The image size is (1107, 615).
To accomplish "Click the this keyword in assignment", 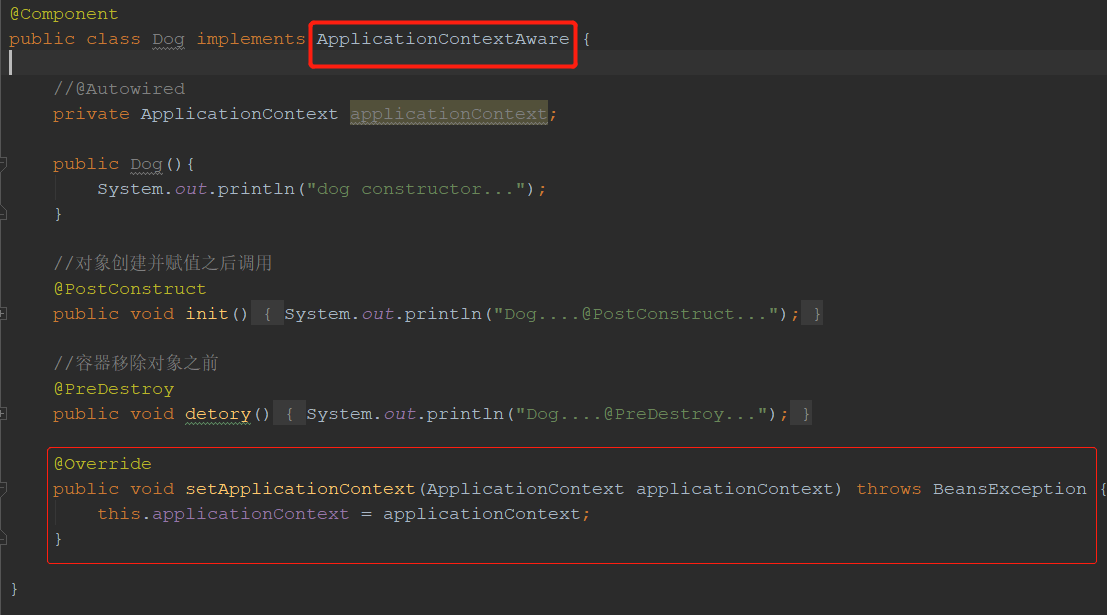I will click(119, 514).
